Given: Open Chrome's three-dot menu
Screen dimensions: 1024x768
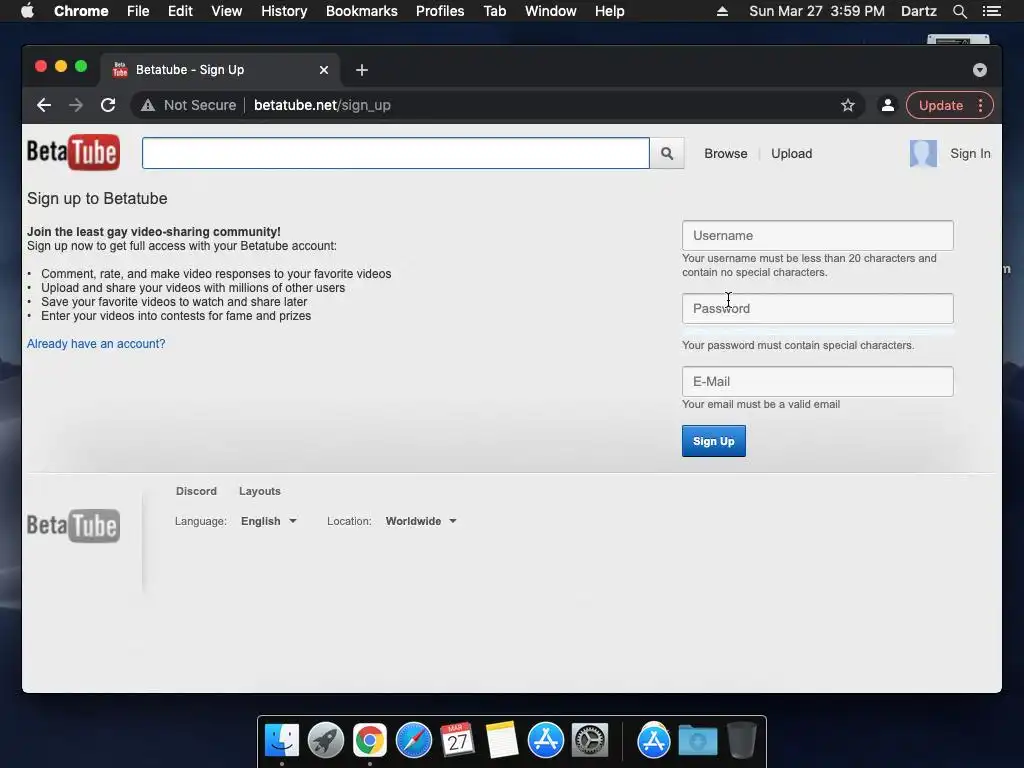Looking at the screenshot, I should [981, 105].
